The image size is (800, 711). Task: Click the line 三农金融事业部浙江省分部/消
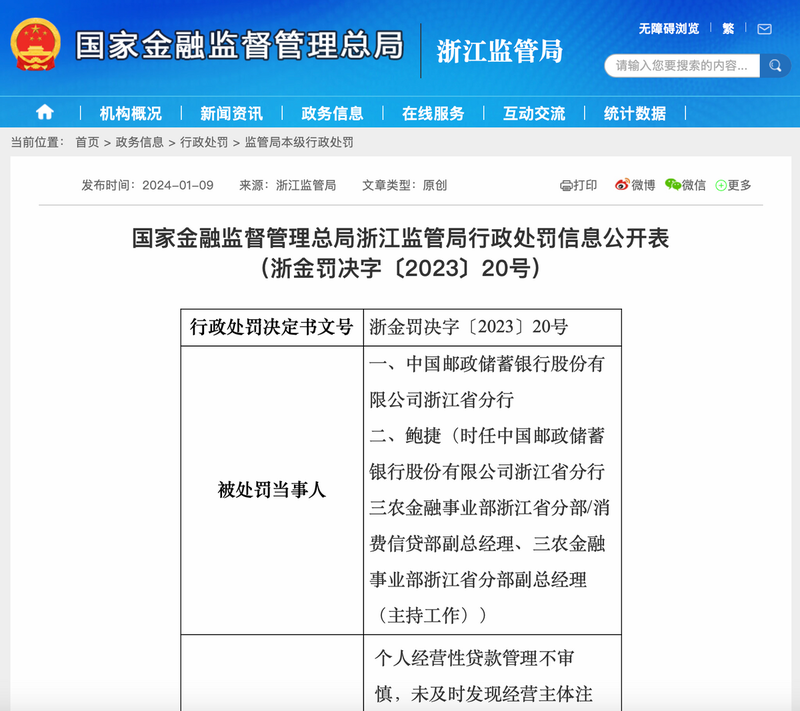tap(489, 508)
